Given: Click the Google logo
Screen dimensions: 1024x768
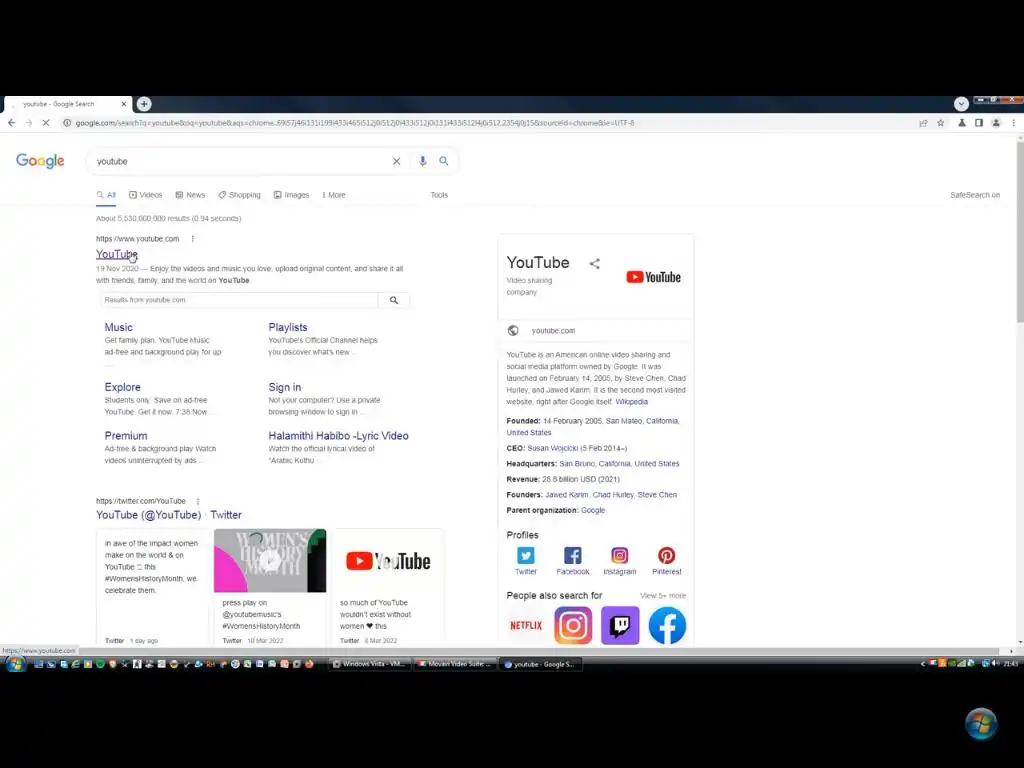Looking at the screenshot, I should [x=40, y=161].
